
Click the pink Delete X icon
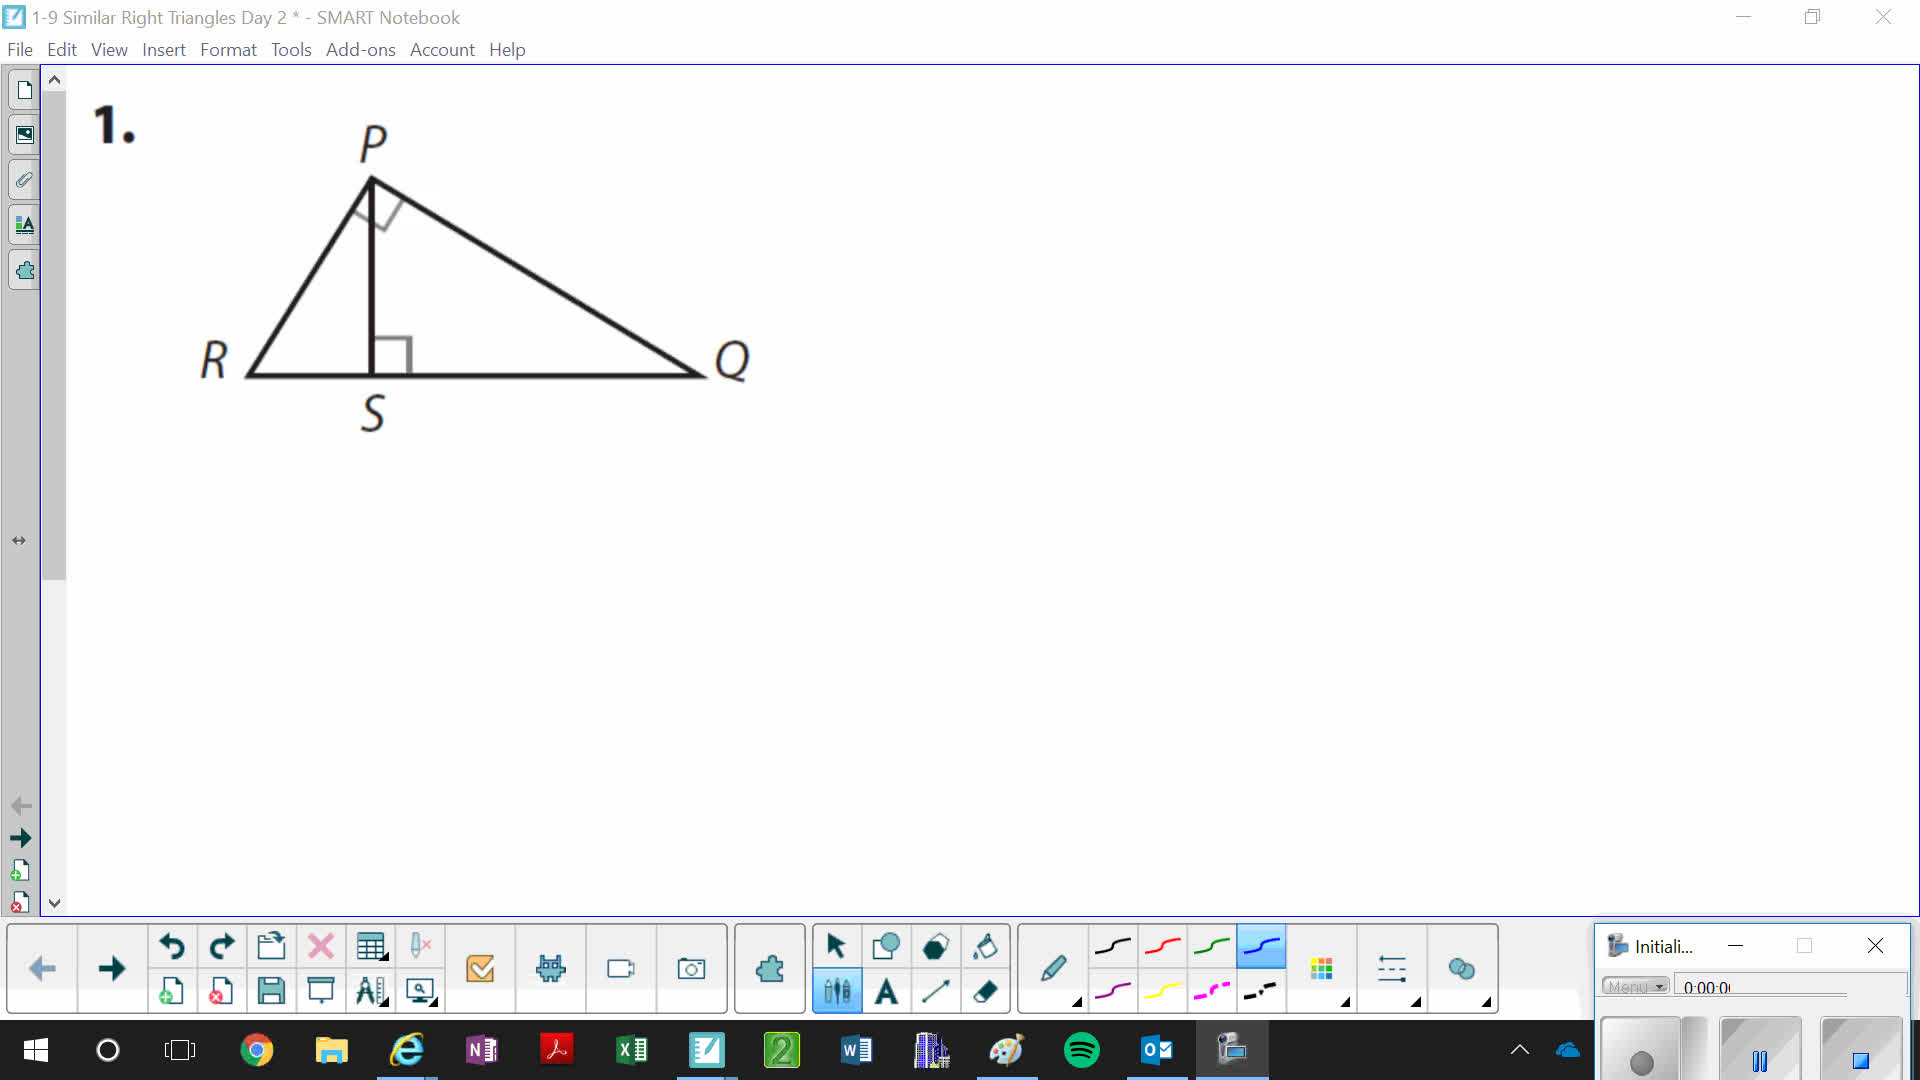tap(321, 945)
